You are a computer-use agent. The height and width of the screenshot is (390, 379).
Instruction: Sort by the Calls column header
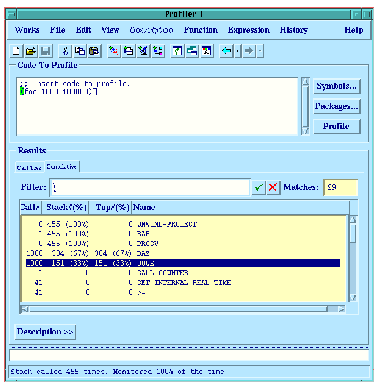(30, 207)
